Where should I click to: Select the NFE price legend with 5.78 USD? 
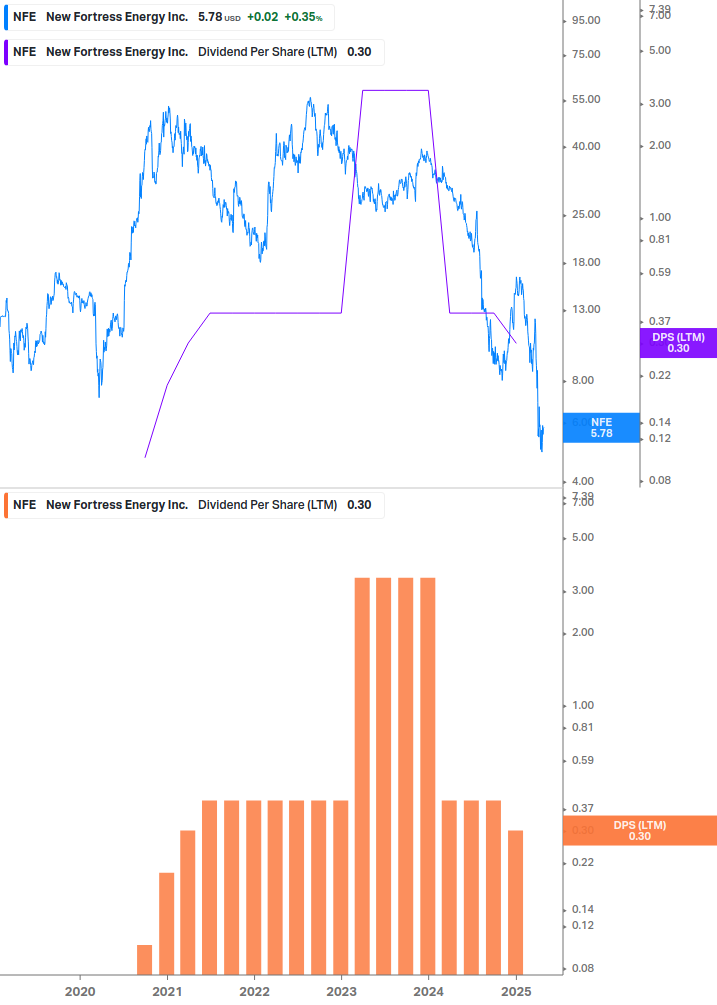pos(169,17)
